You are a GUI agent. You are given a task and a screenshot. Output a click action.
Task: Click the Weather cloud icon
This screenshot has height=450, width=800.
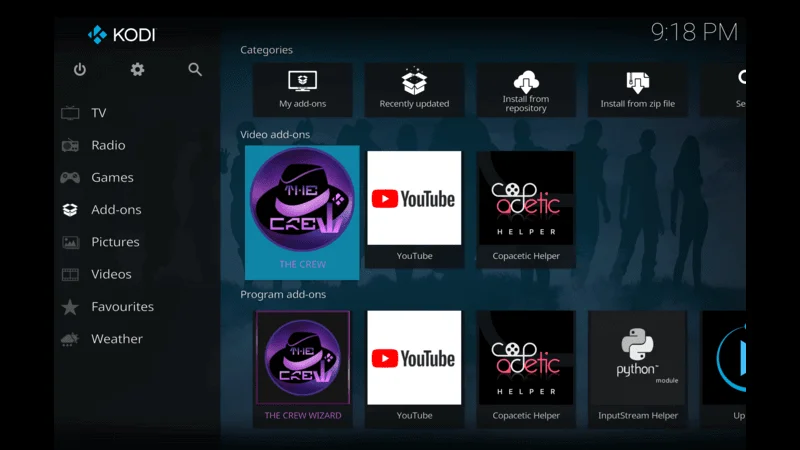(x=70, y=339)
